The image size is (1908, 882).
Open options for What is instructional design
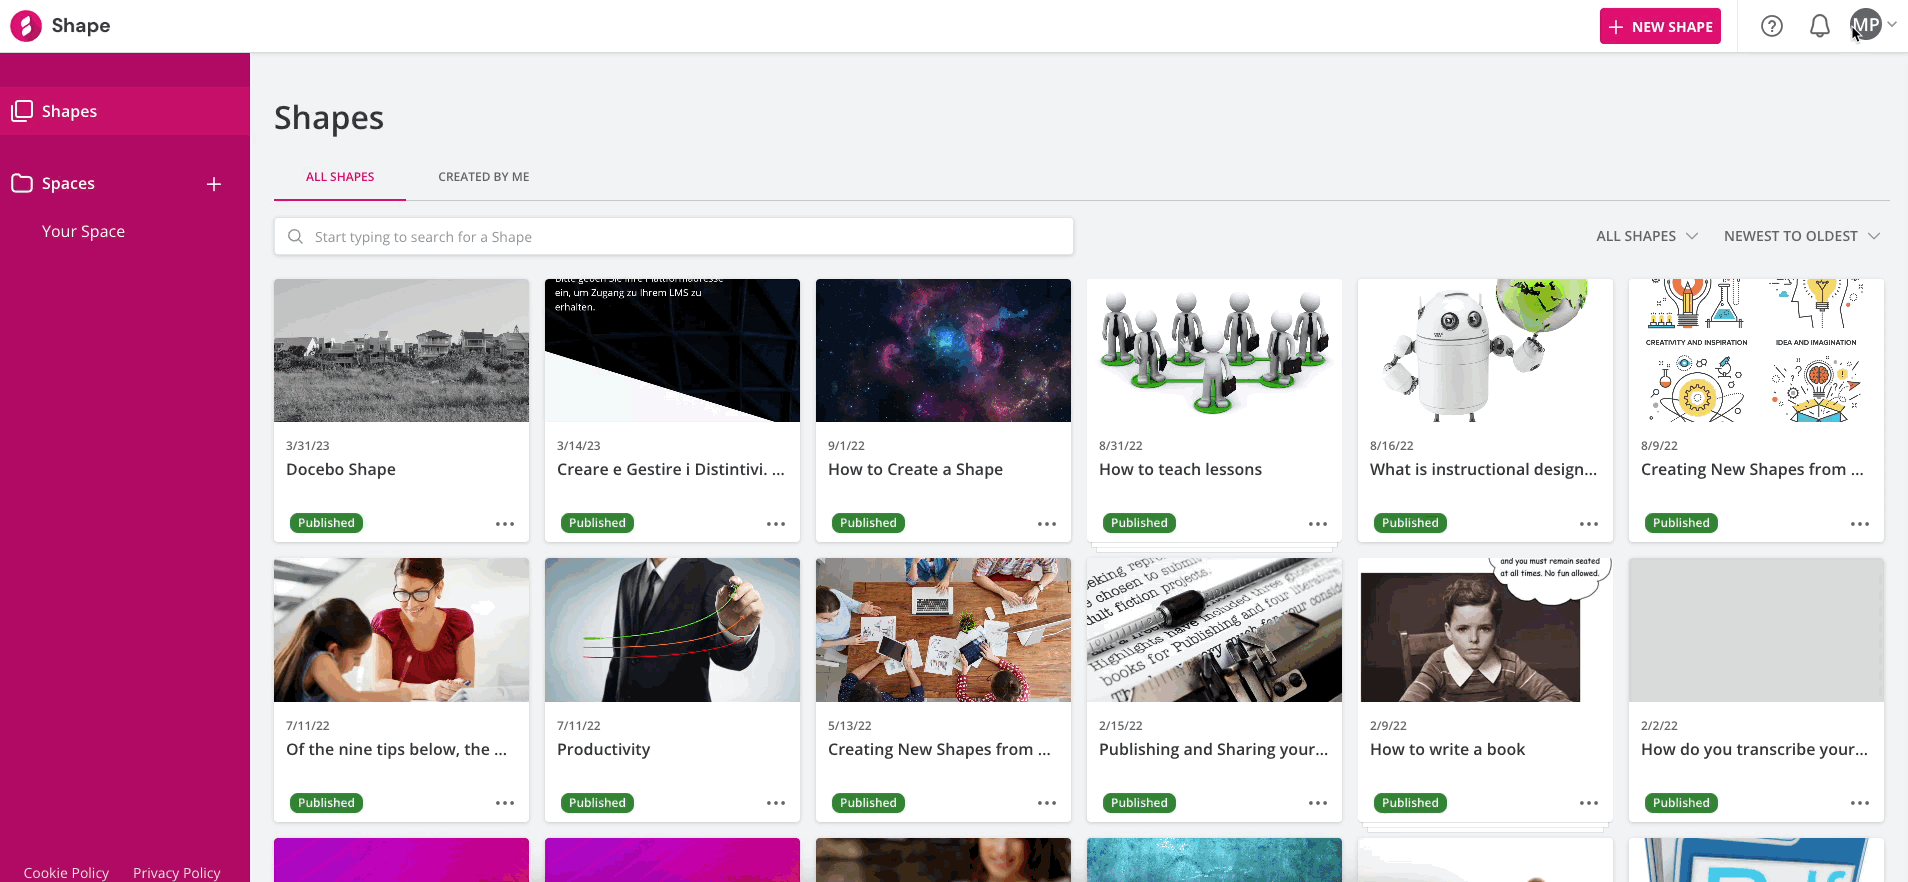coord(1589,524)
